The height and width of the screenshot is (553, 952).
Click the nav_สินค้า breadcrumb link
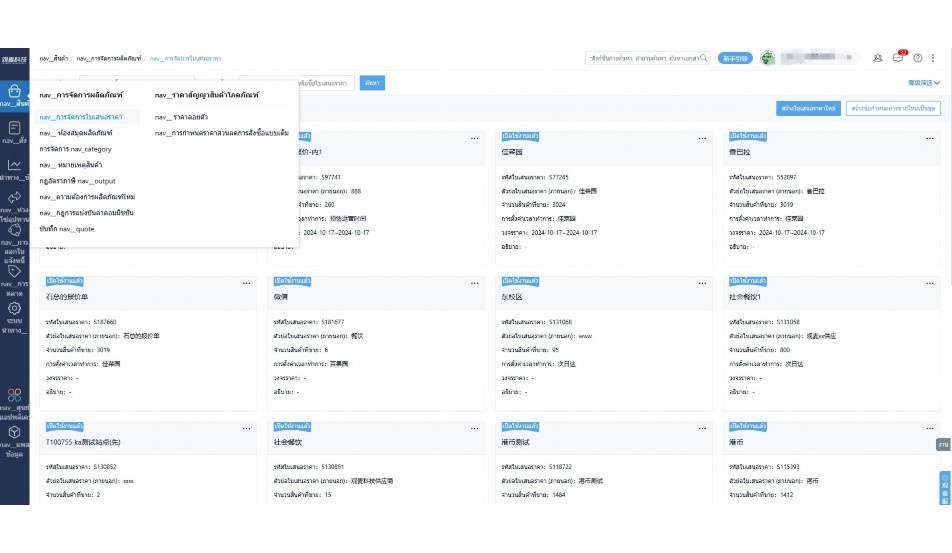[54, 59]
